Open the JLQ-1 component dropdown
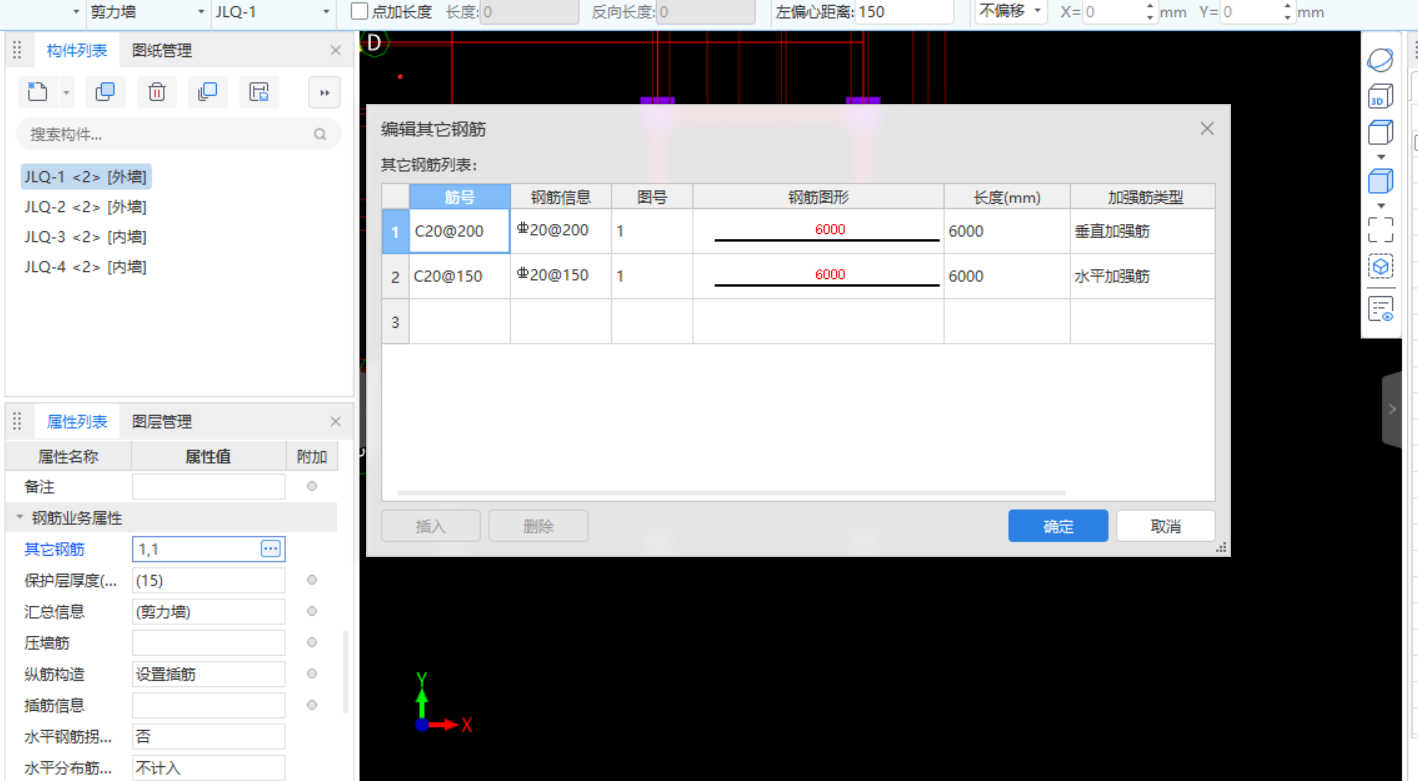 [x=326, y=12]
